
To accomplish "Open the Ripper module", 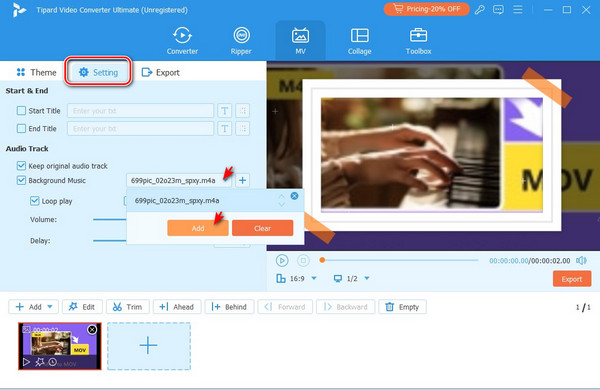I will [241, 41].
